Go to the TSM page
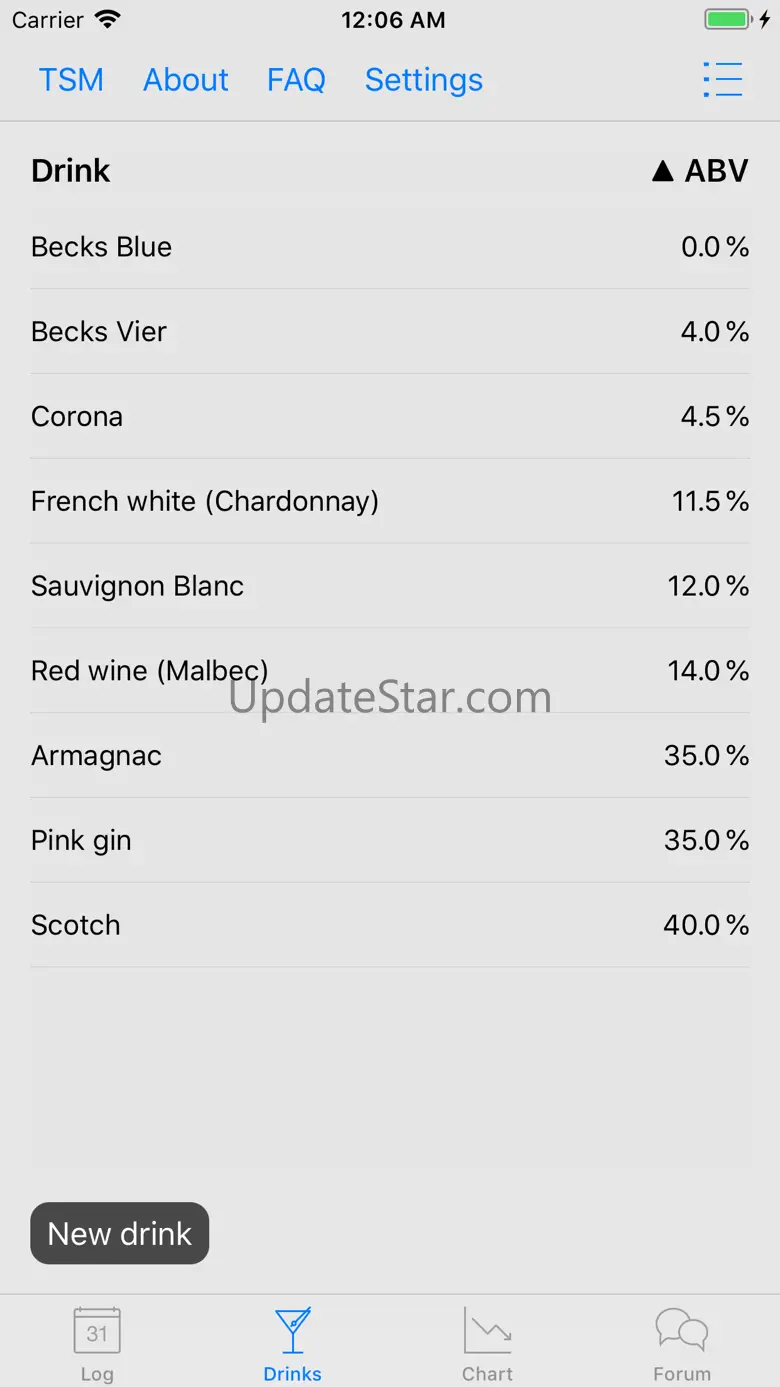 71,80
